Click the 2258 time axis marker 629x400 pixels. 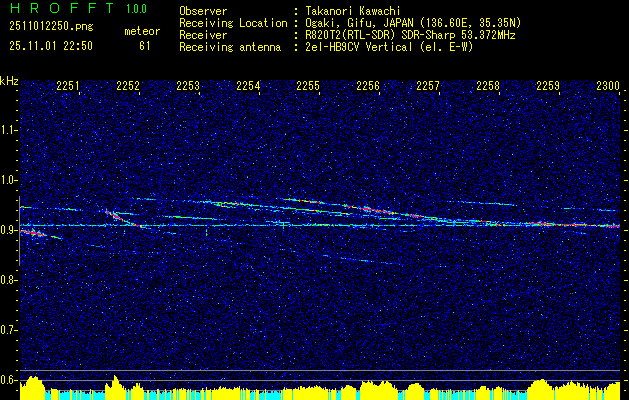coord(488,85)
